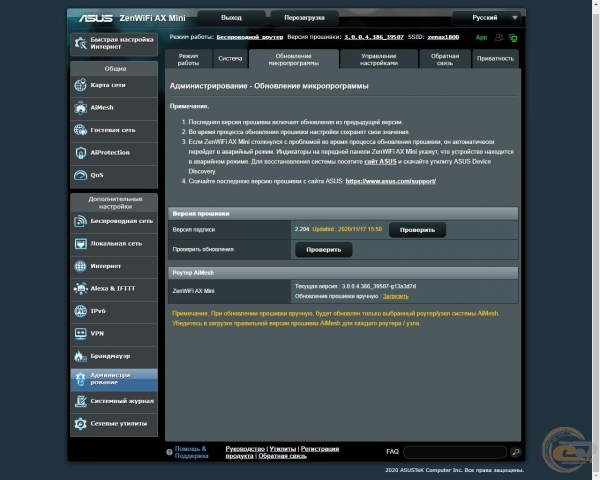Screen dimensions: 600x480
Task: Click the Системный журнал log icon
Action: [x=80, y=401]
